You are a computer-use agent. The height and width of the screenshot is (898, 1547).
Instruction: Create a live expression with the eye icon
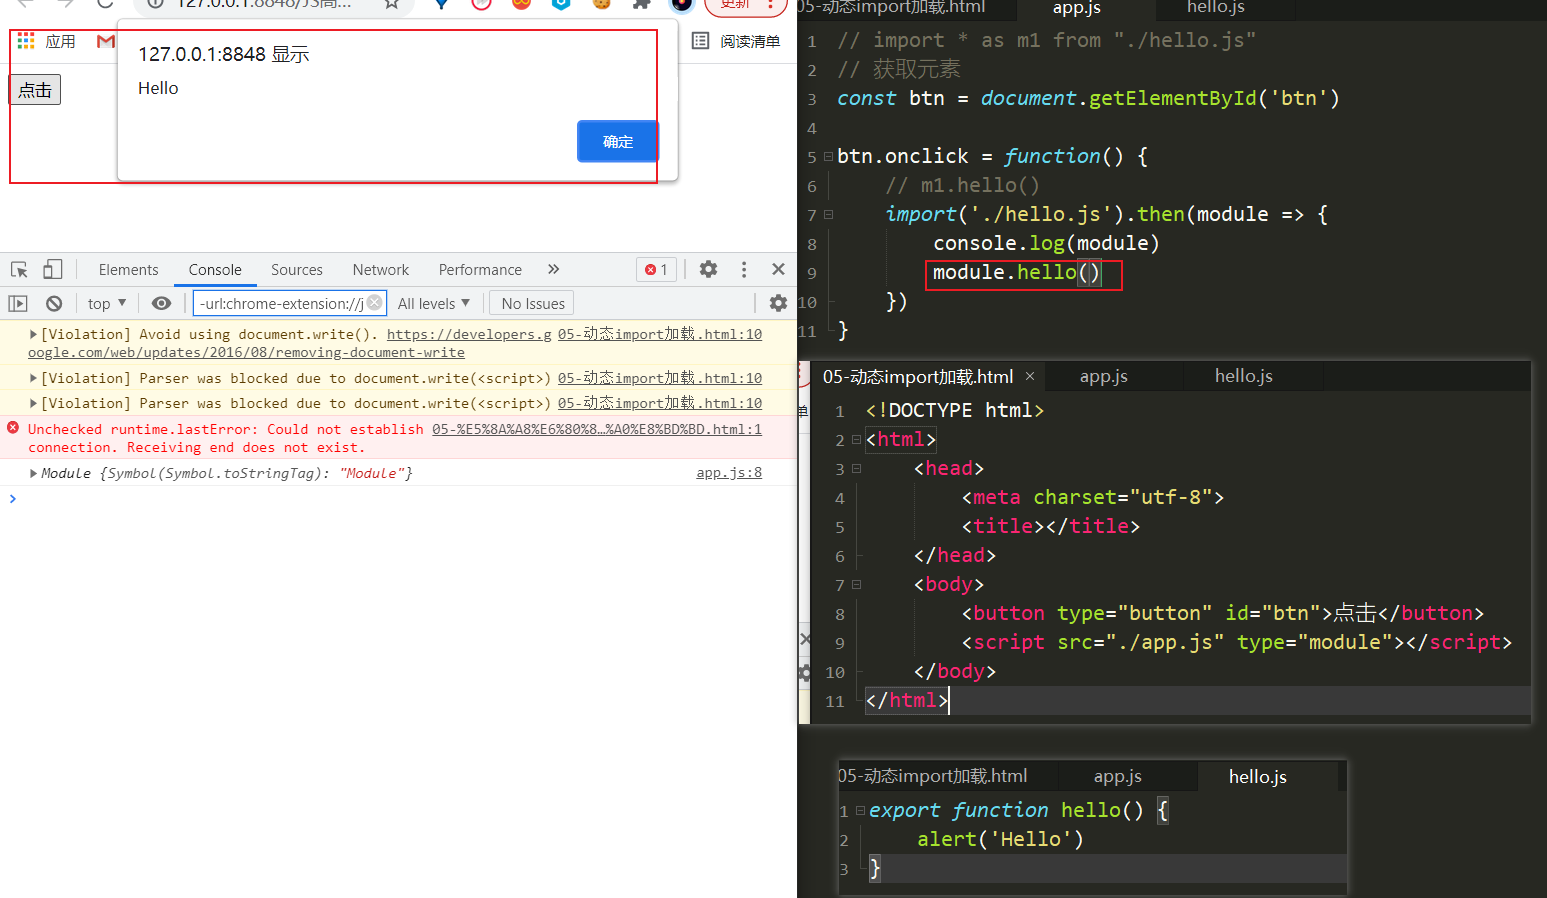click(x=161, y=303)
